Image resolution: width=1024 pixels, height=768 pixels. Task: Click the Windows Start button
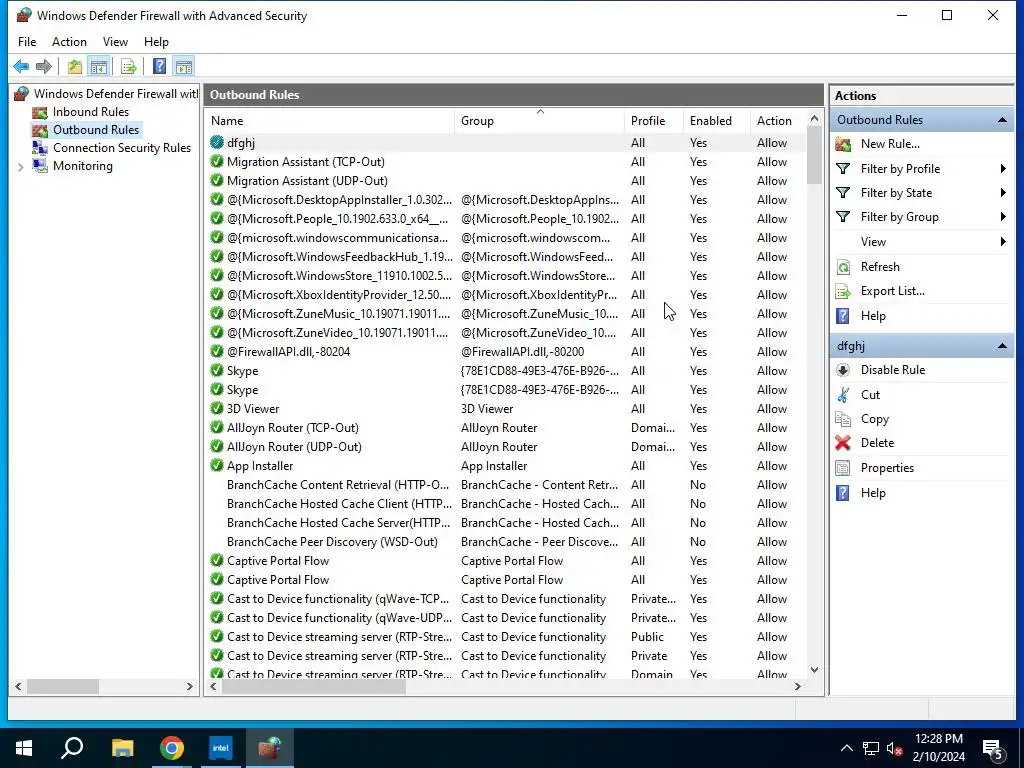(x=24, y=748)
